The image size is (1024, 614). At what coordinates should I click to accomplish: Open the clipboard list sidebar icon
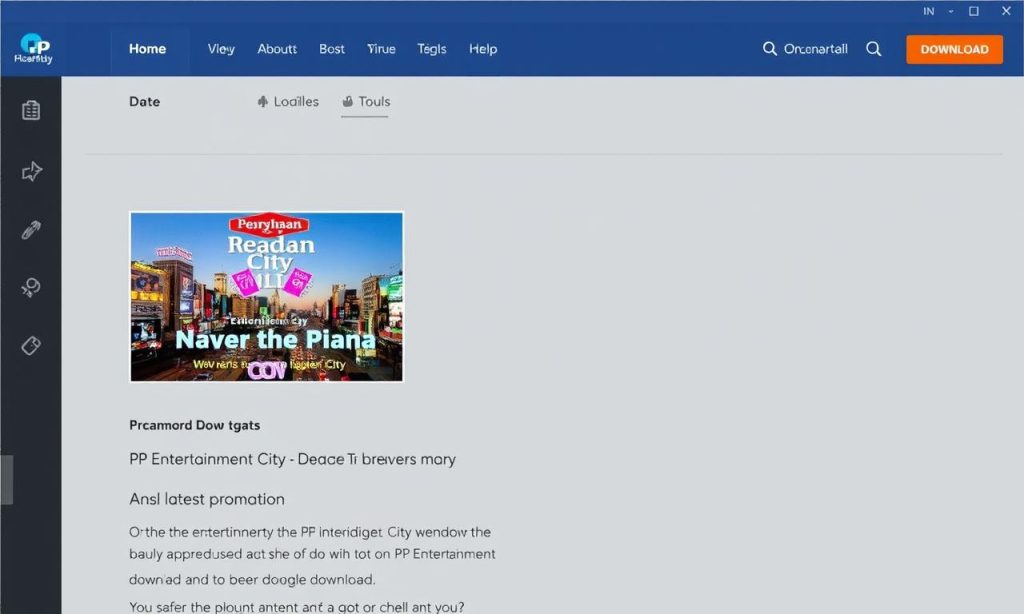coord(31,110)
